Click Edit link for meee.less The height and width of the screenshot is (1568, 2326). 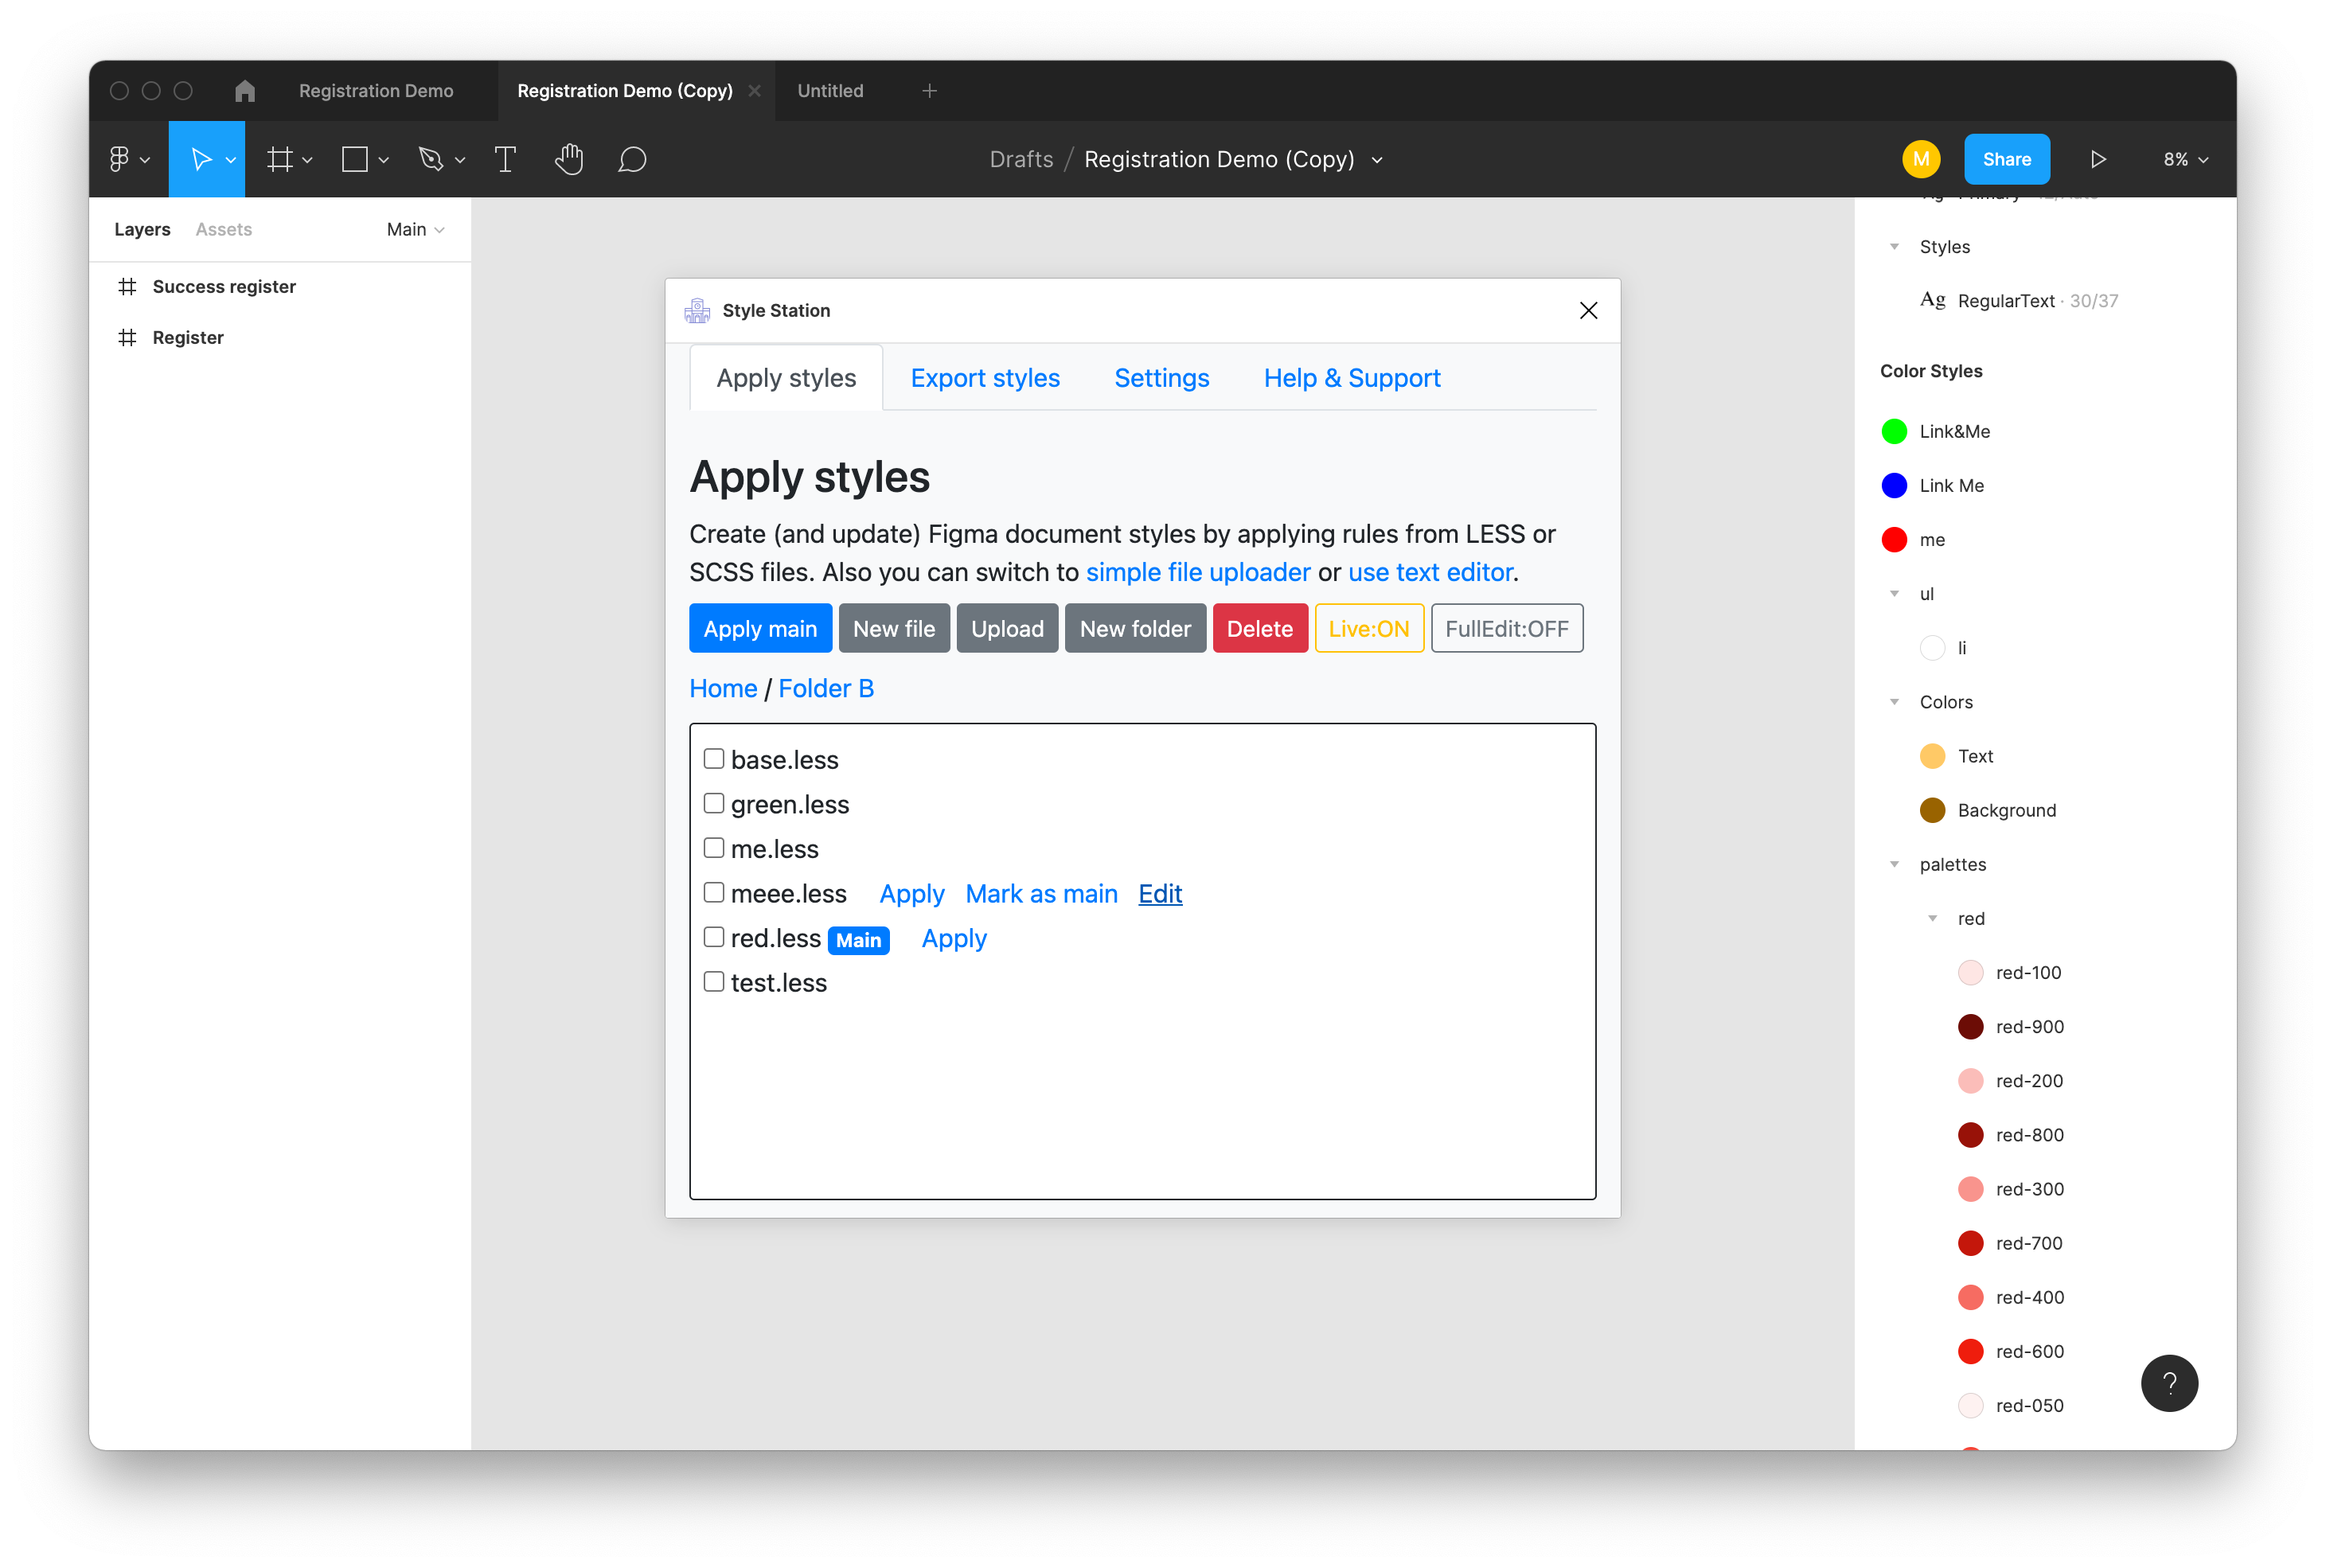pyautogui.click(x=1160, y=893)
